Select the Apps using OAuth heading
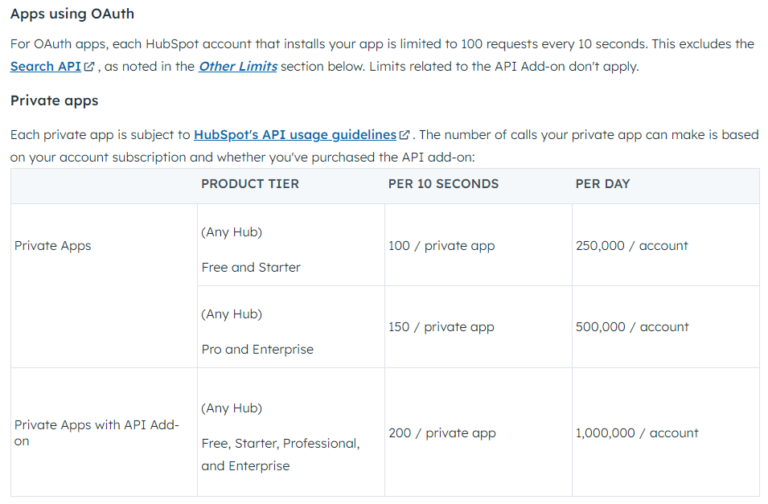This screenshot has width=768, height=504. pos(72,14)
